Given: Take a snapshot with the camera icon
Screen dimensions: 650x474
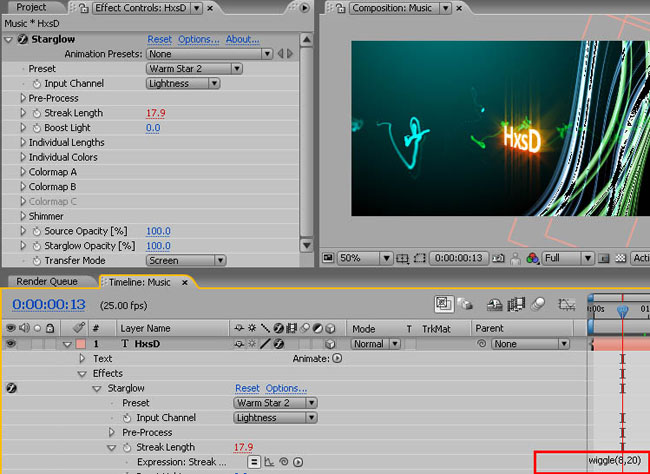Looking at the screenshot, I should (x=501, y=258).
